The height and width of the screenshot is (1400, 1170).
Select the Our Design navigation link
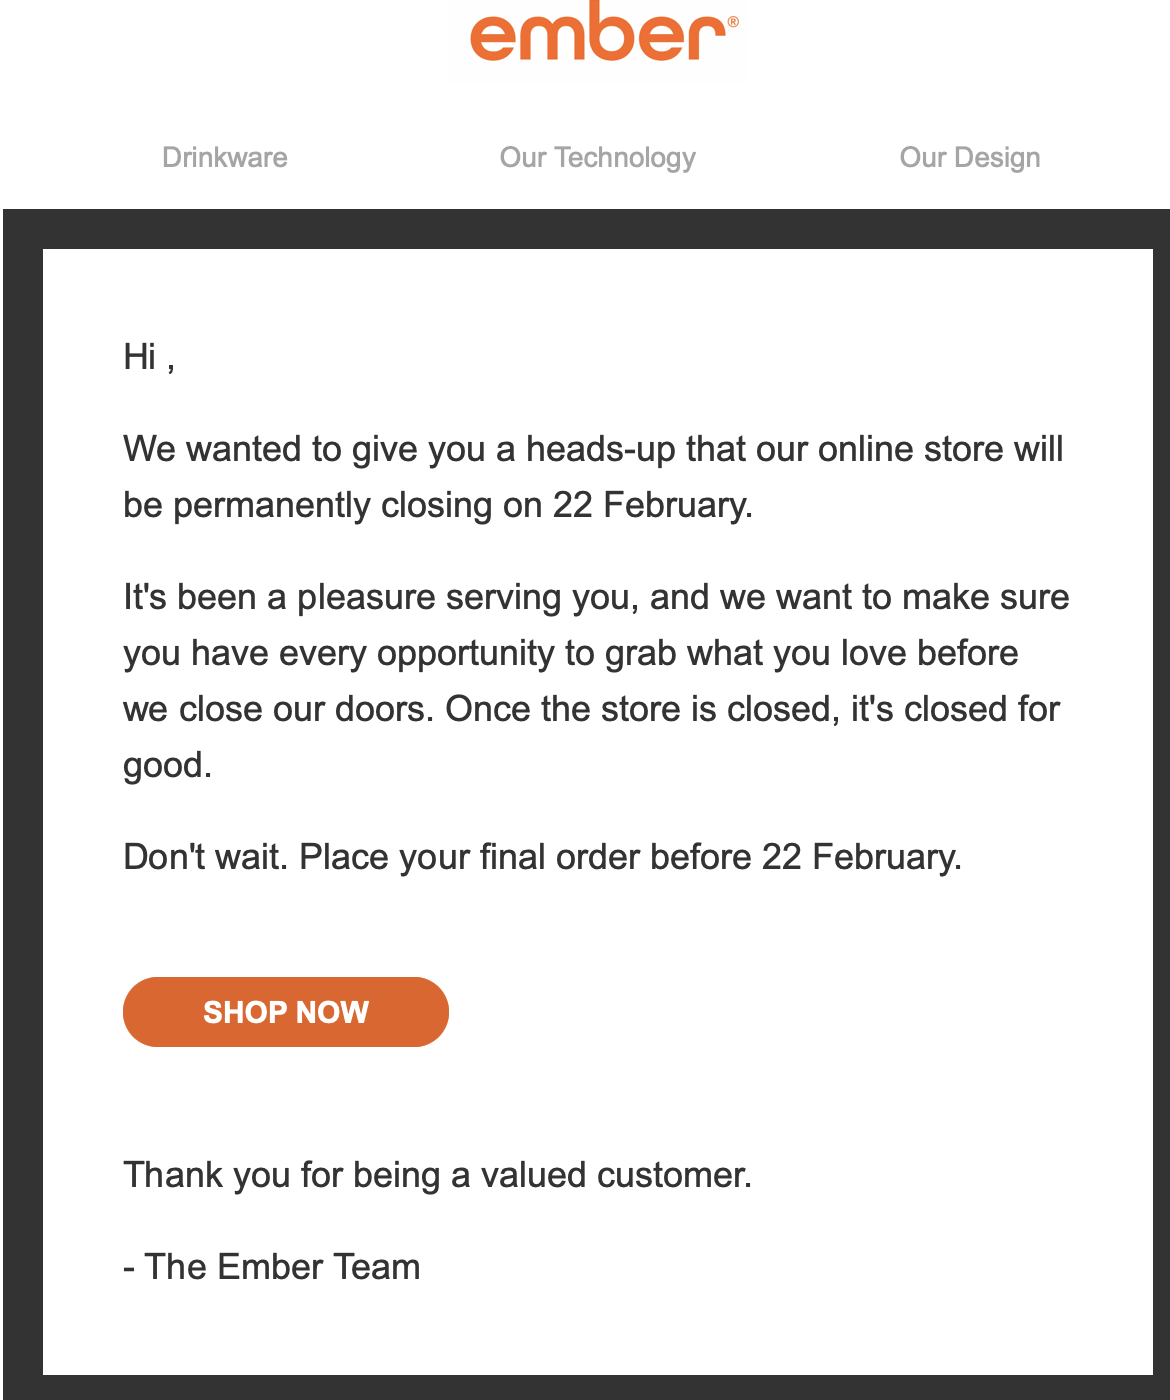click(x=969, y=158)
